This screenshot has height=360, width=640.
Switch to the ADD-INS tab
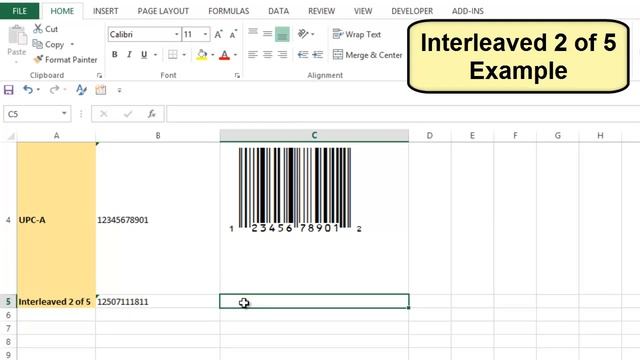point(467,11)
